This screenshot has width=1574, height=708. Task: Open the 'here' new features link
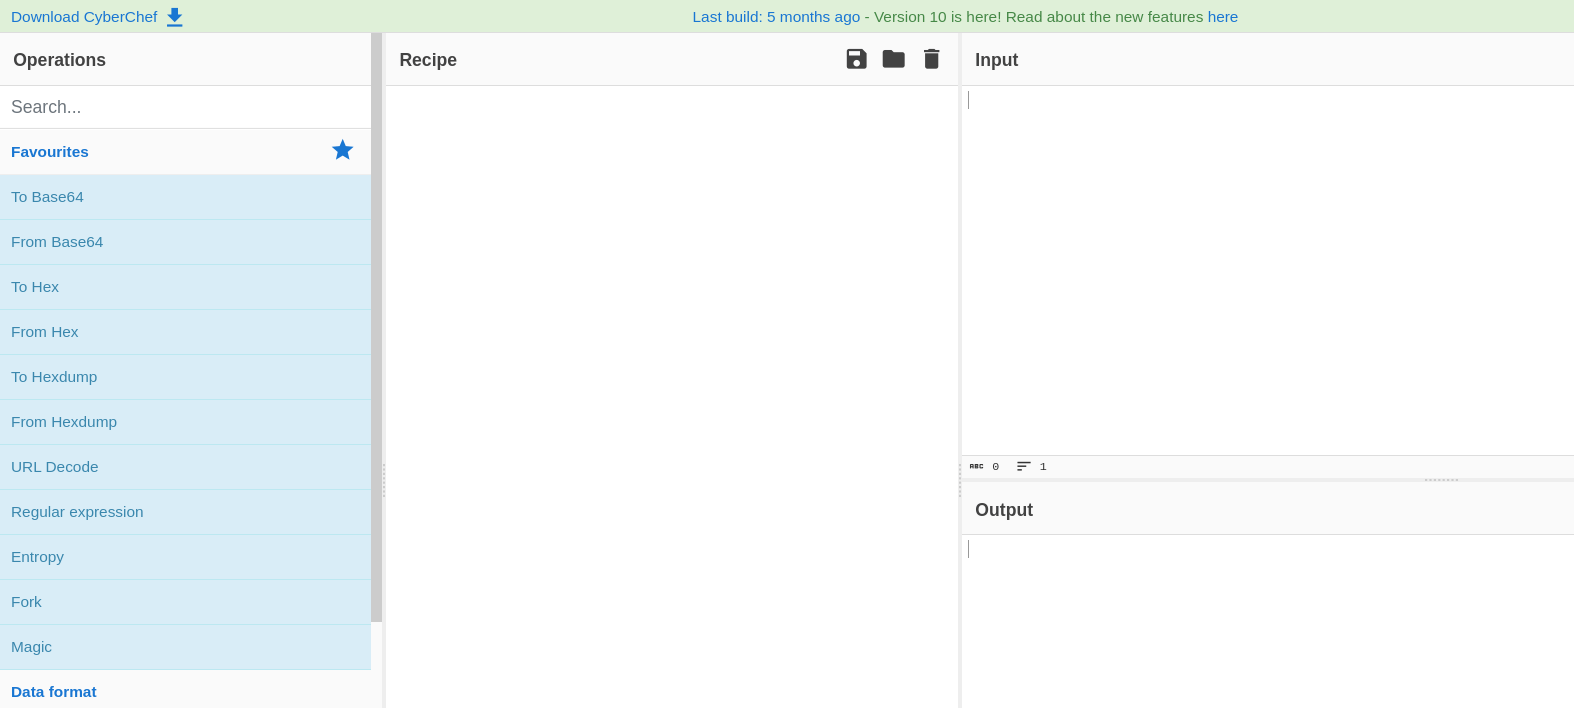tap(1223, 17)
